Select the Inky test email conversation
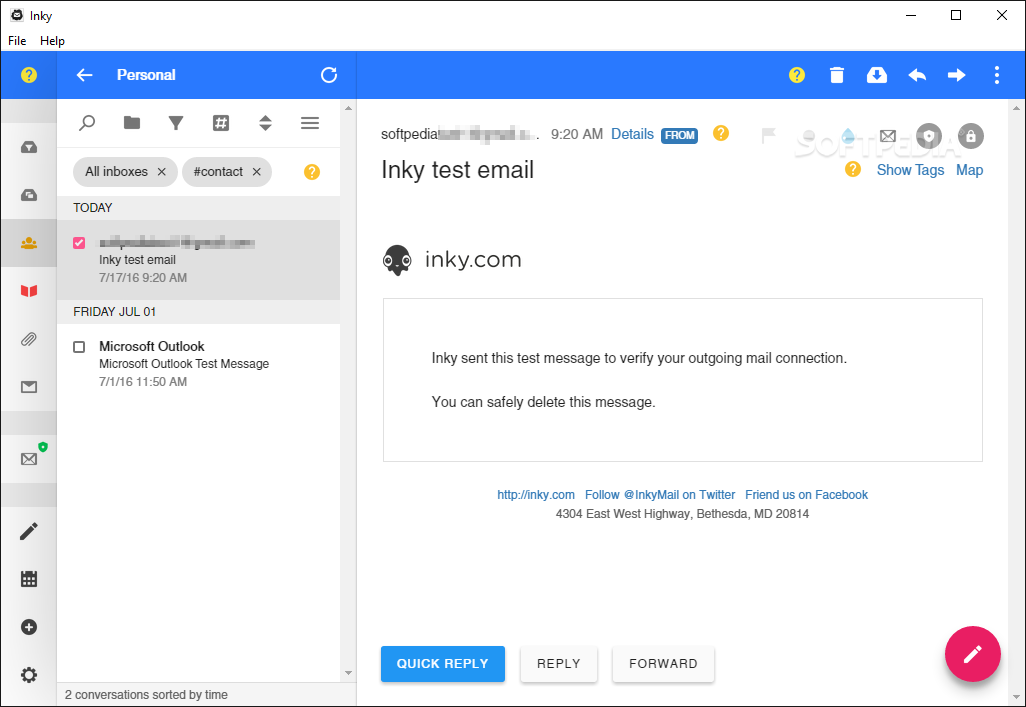The image size is (1026, 707). (198, 260)
